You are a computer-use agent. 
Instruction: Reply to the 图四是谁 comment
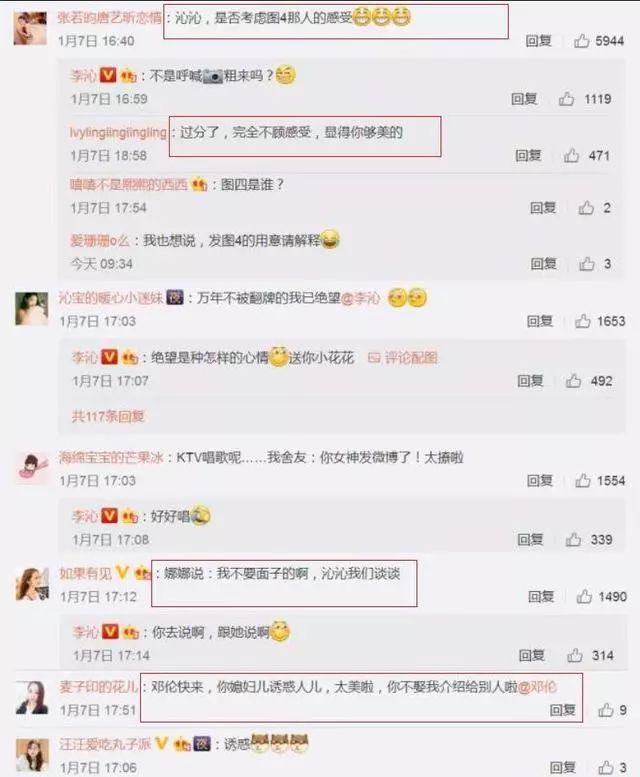click(x=543, y=208)
